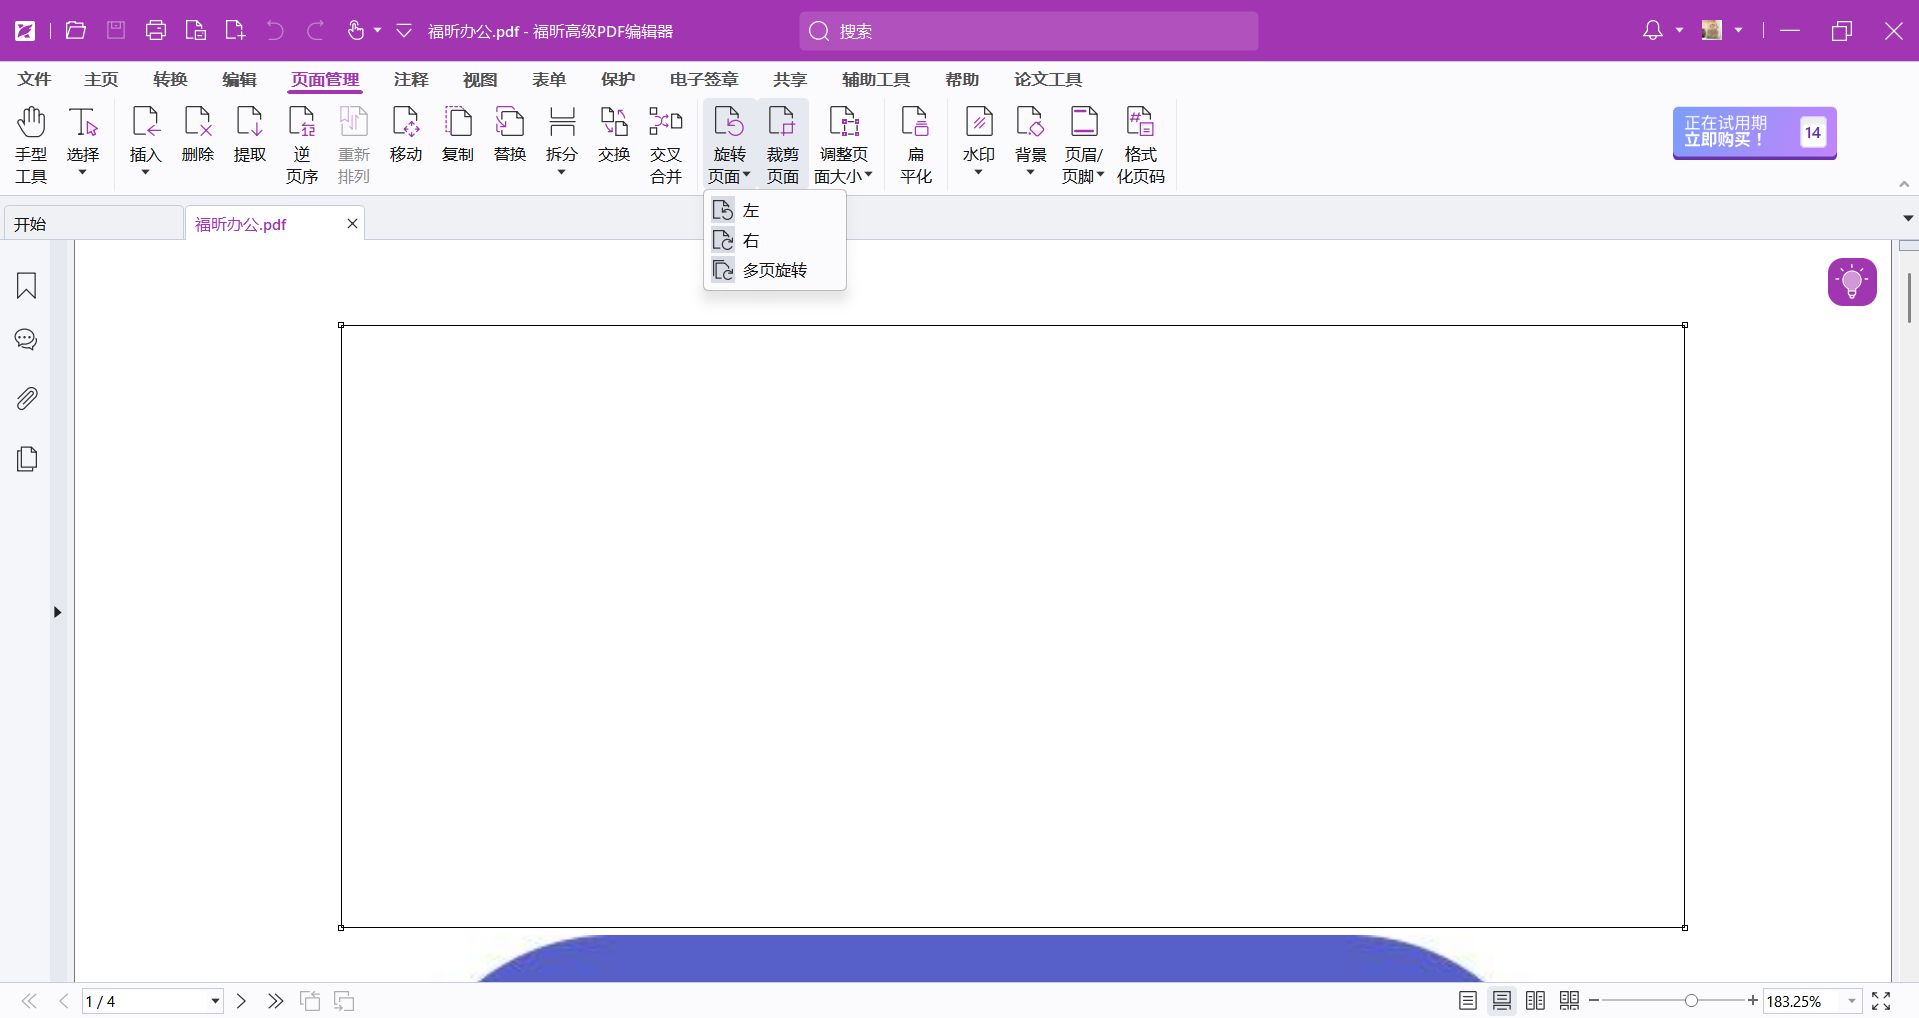The width and height of the screenshot is (1919, 1018).
Task: Switch to single page view mode
Action: pos(1467,1001)
